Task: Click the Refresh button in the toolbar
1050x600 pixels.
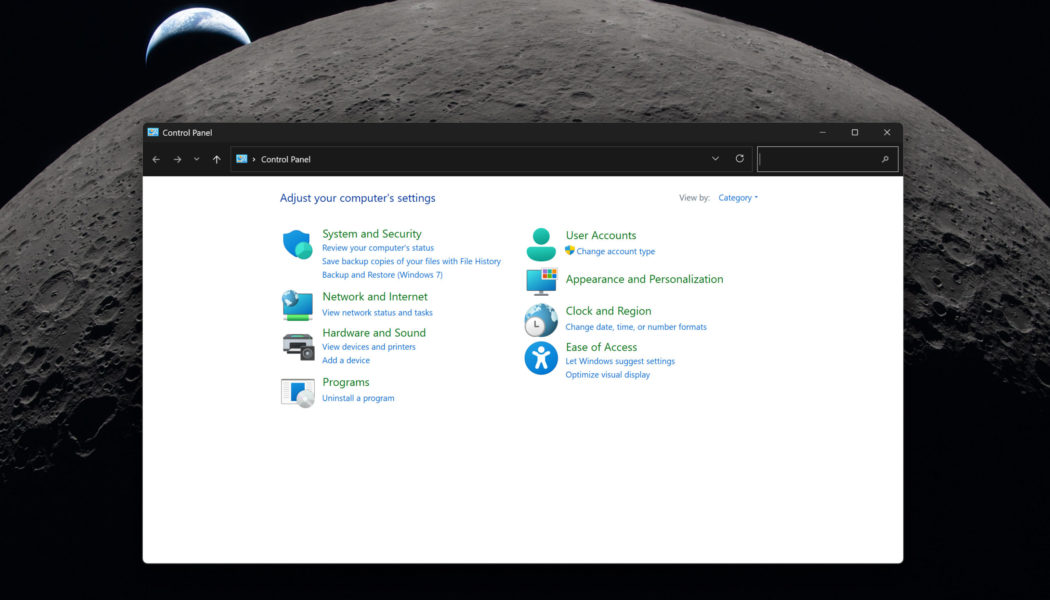Action: pyautogui.click(x=739, y=158)
